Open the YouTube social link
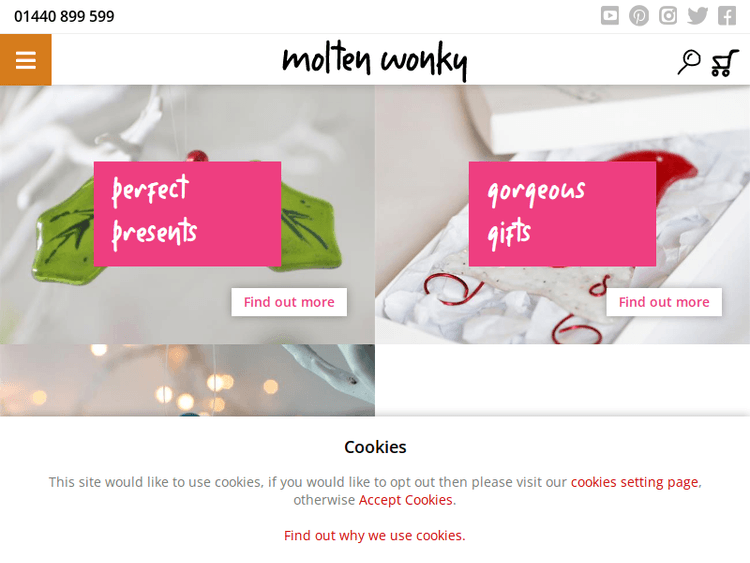Screen dimensions: 750x563 click(609, 15)
